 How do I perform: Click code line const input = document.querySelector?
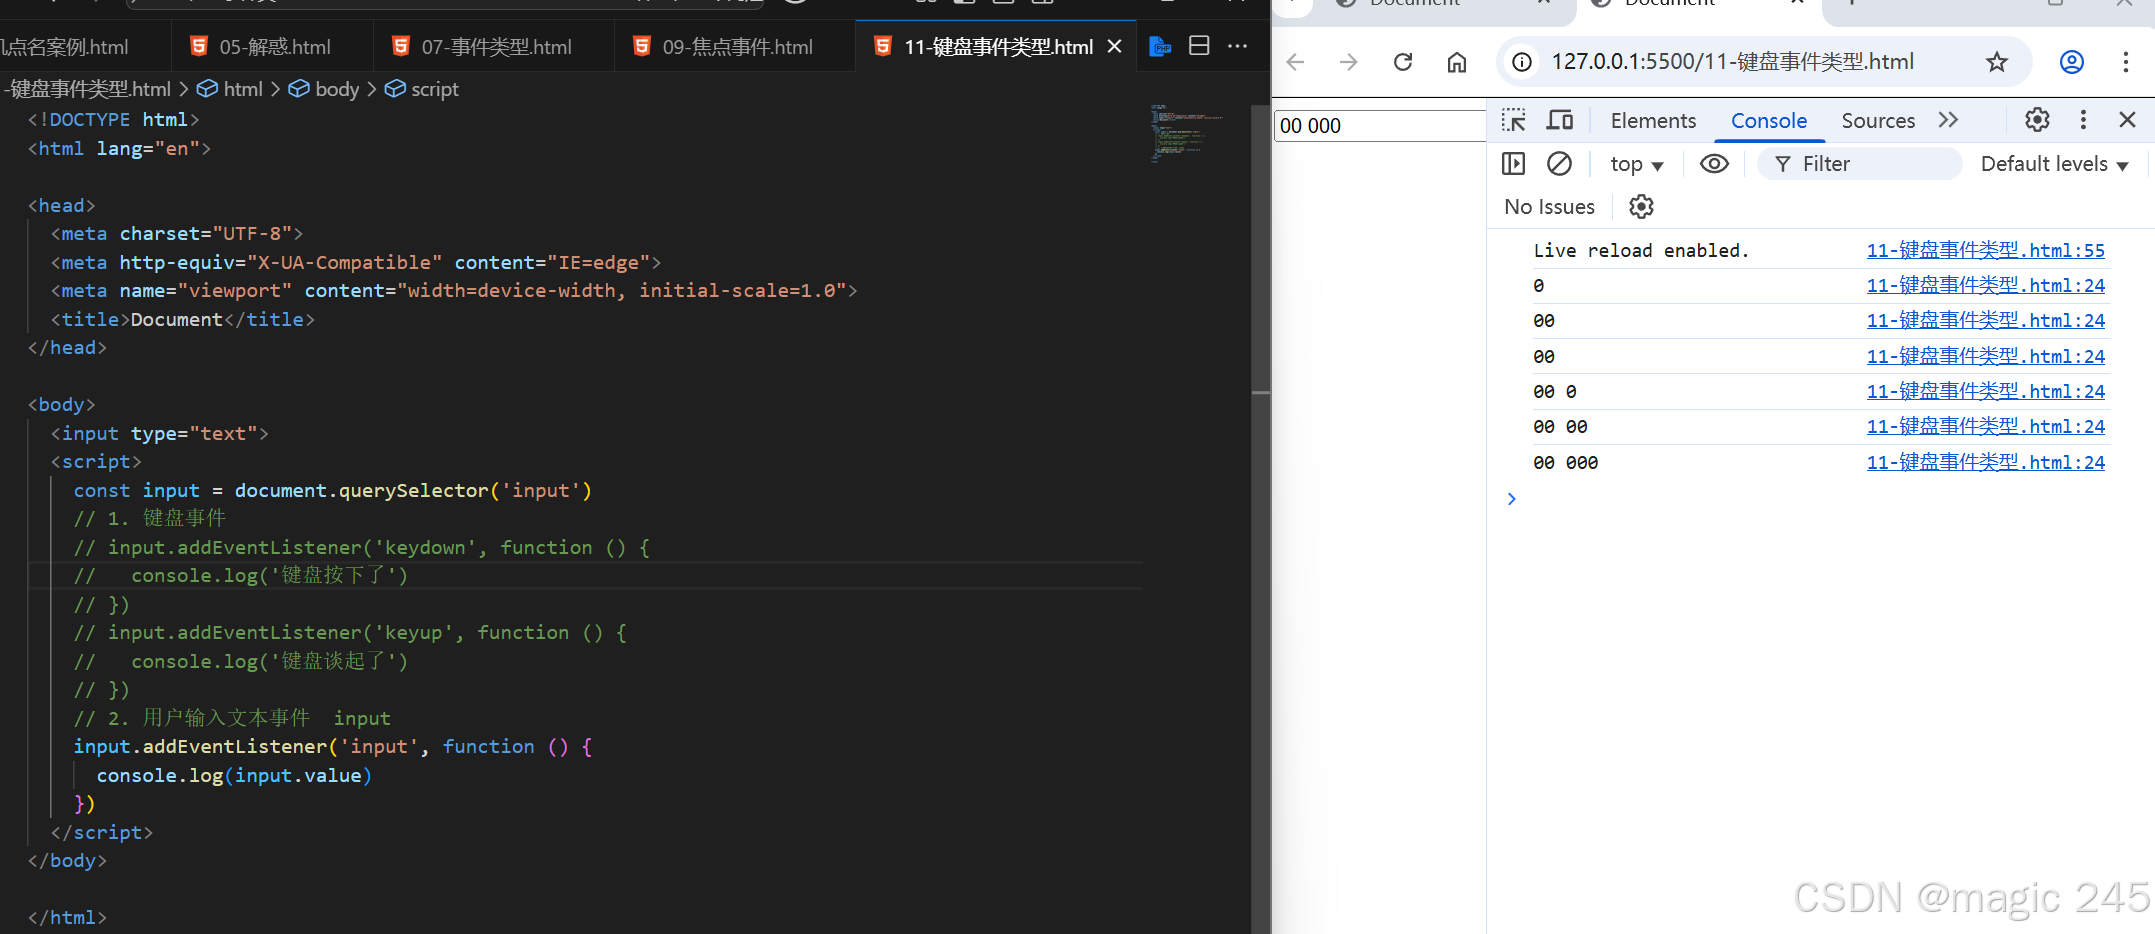pos(333,490)
